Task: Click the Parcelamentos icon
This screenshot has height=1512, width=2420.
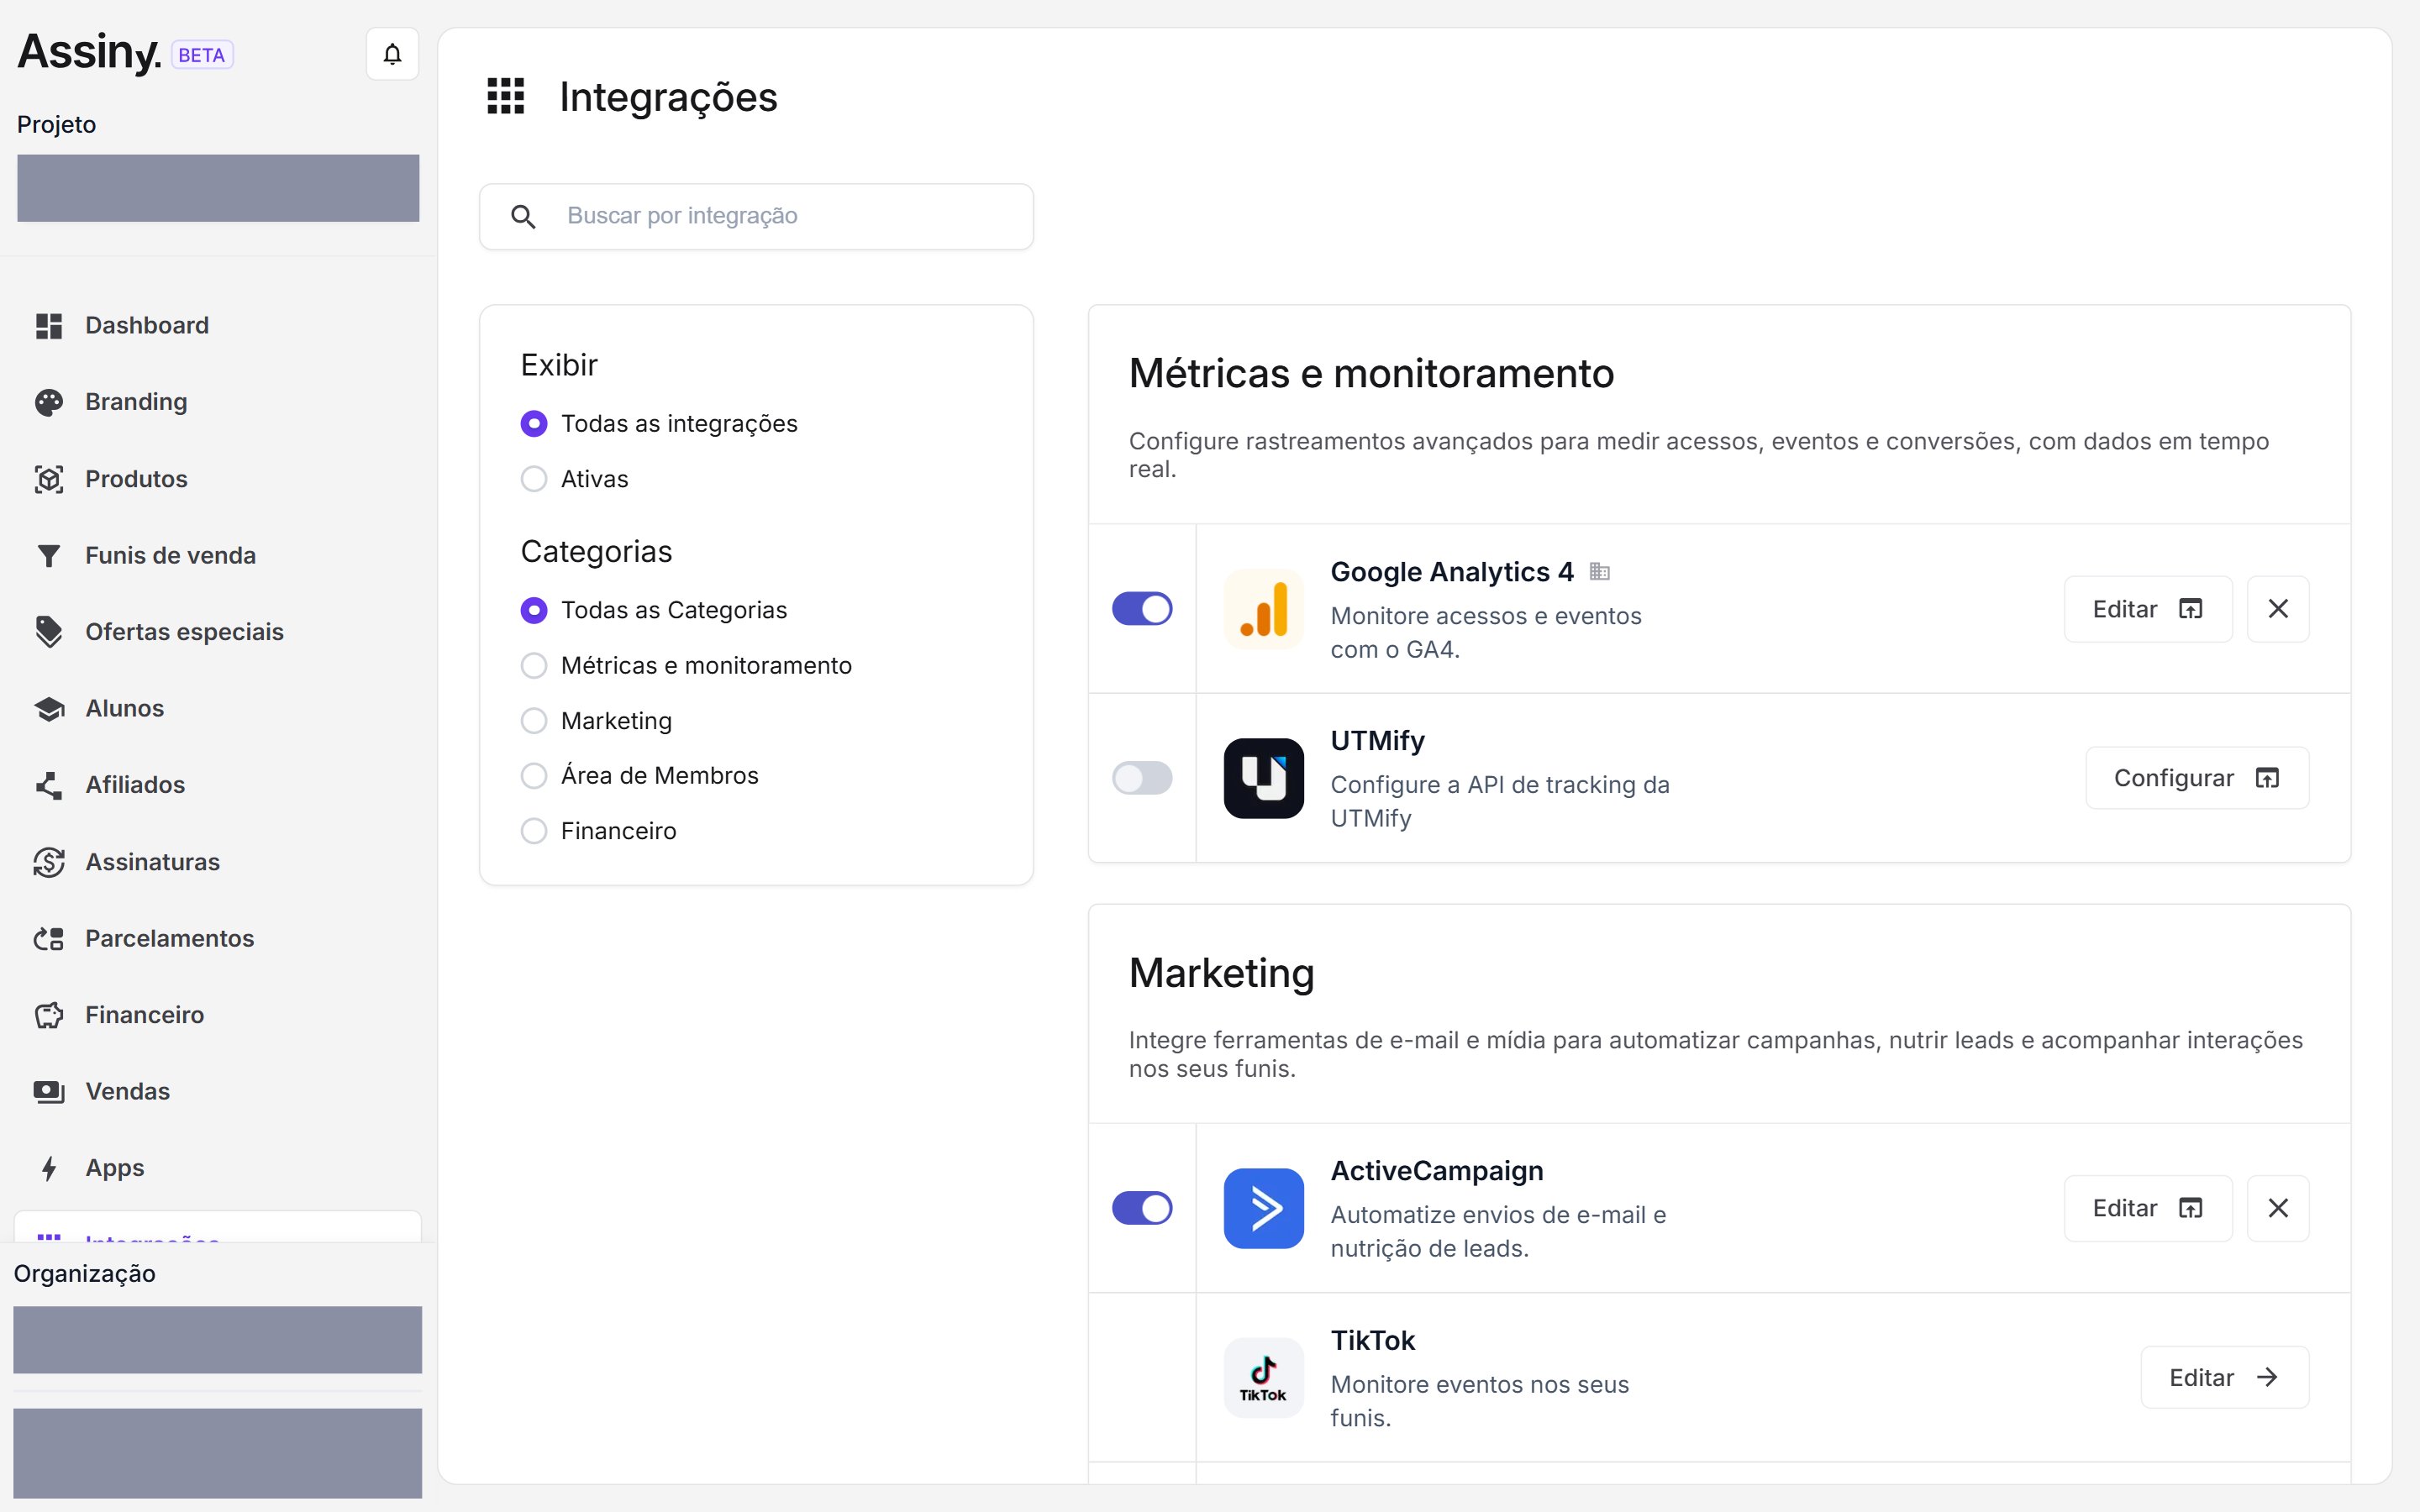Action: [49, 939]
